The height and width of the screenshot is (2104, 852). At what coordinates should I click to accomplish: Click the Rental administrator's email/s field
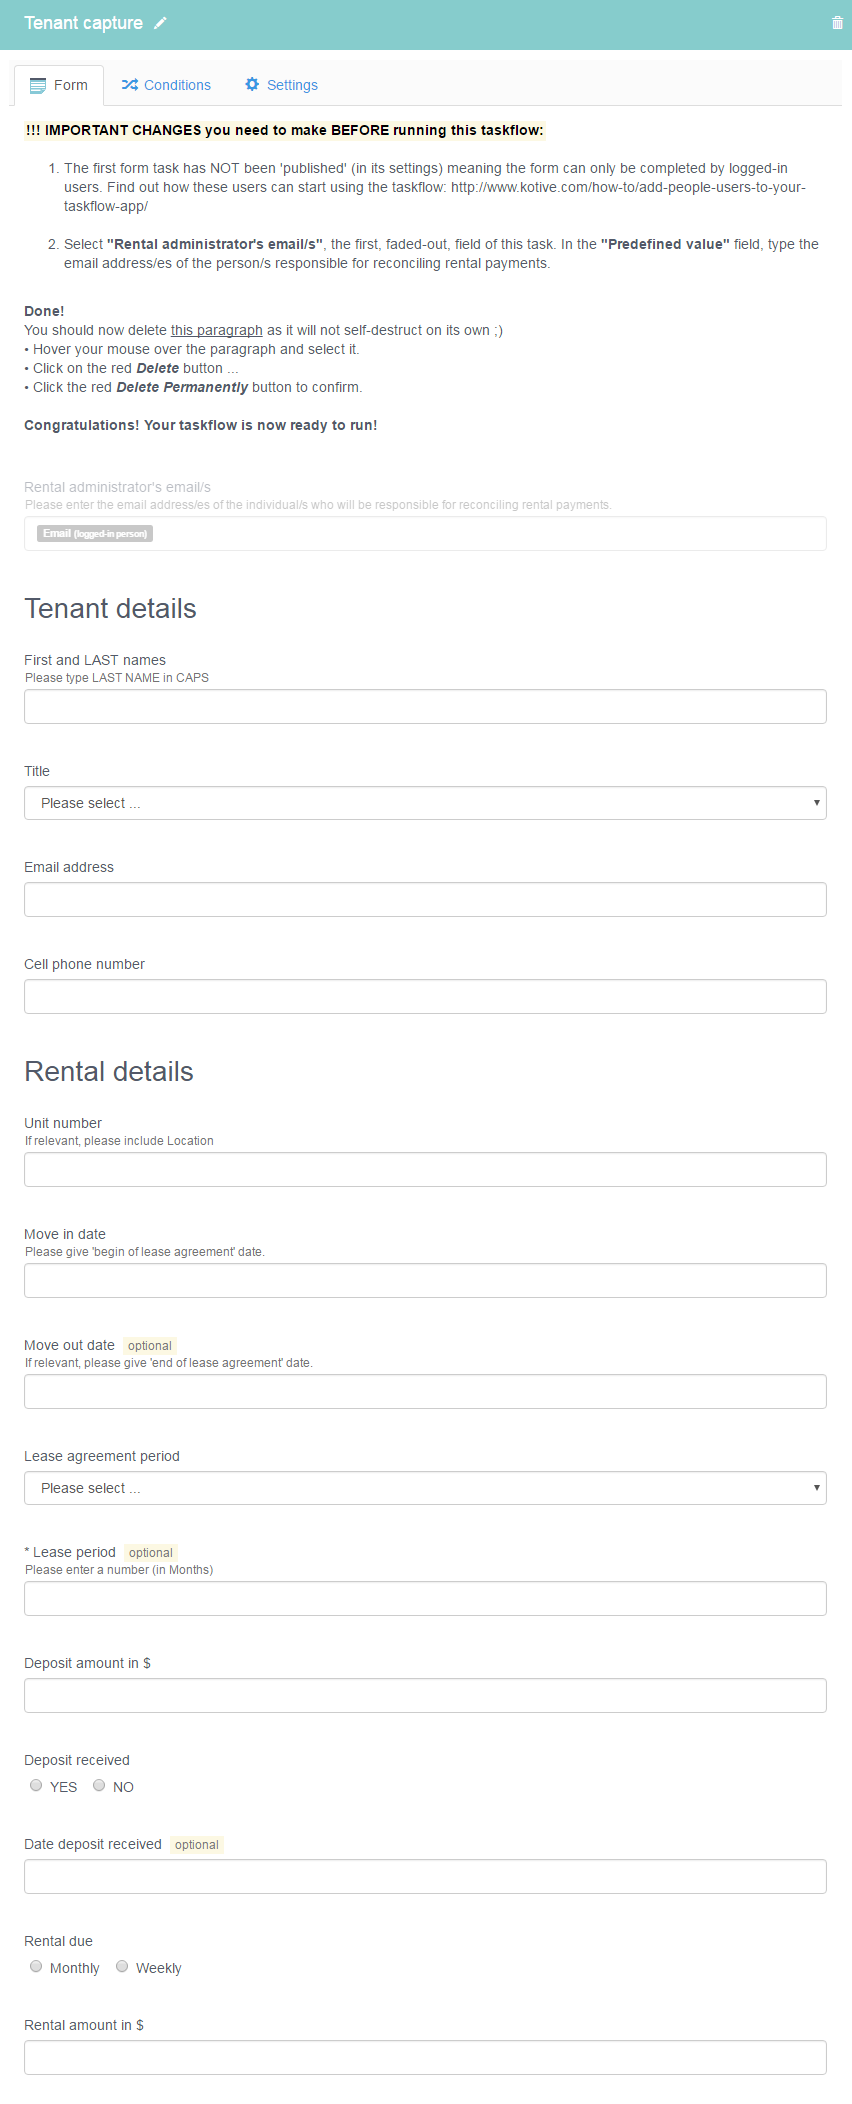(x=425, y=534)
